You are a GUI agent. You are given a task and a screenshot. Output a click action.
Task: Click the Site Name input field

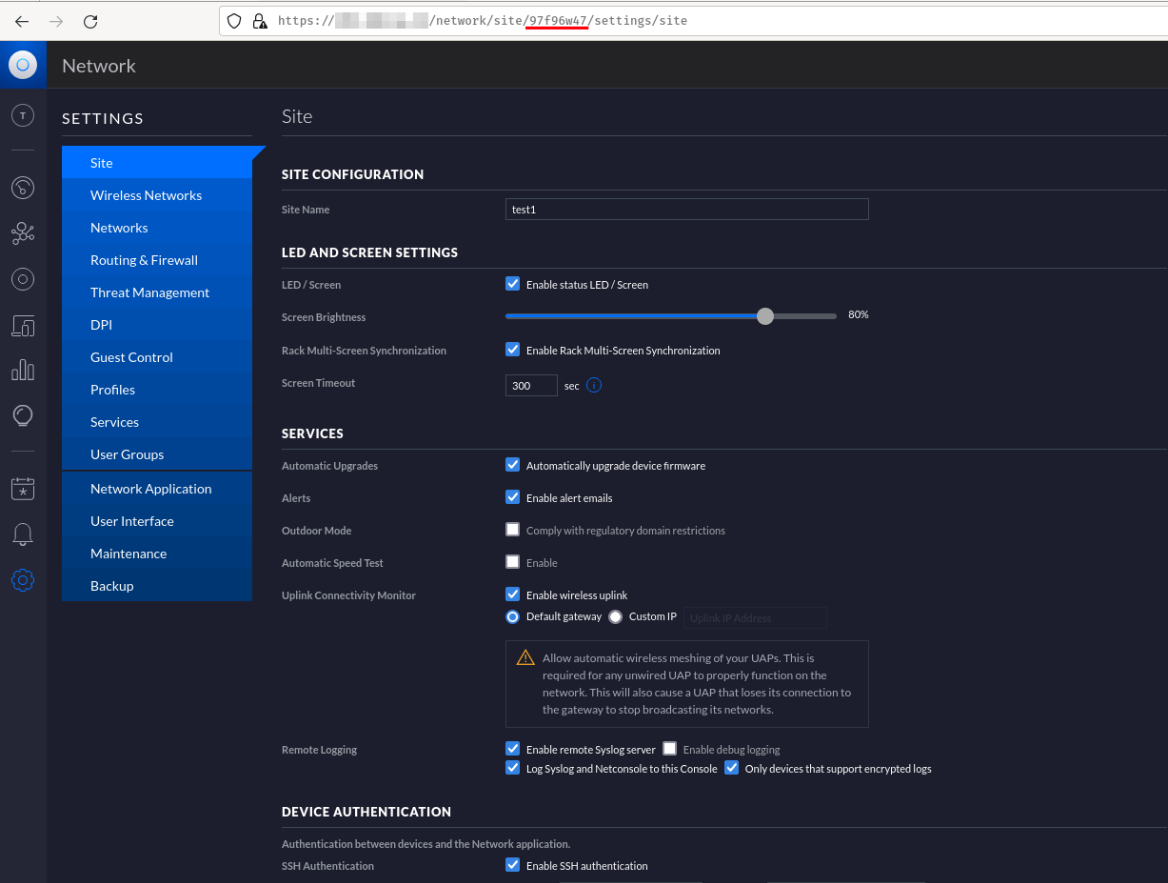(x=686, y=210)
